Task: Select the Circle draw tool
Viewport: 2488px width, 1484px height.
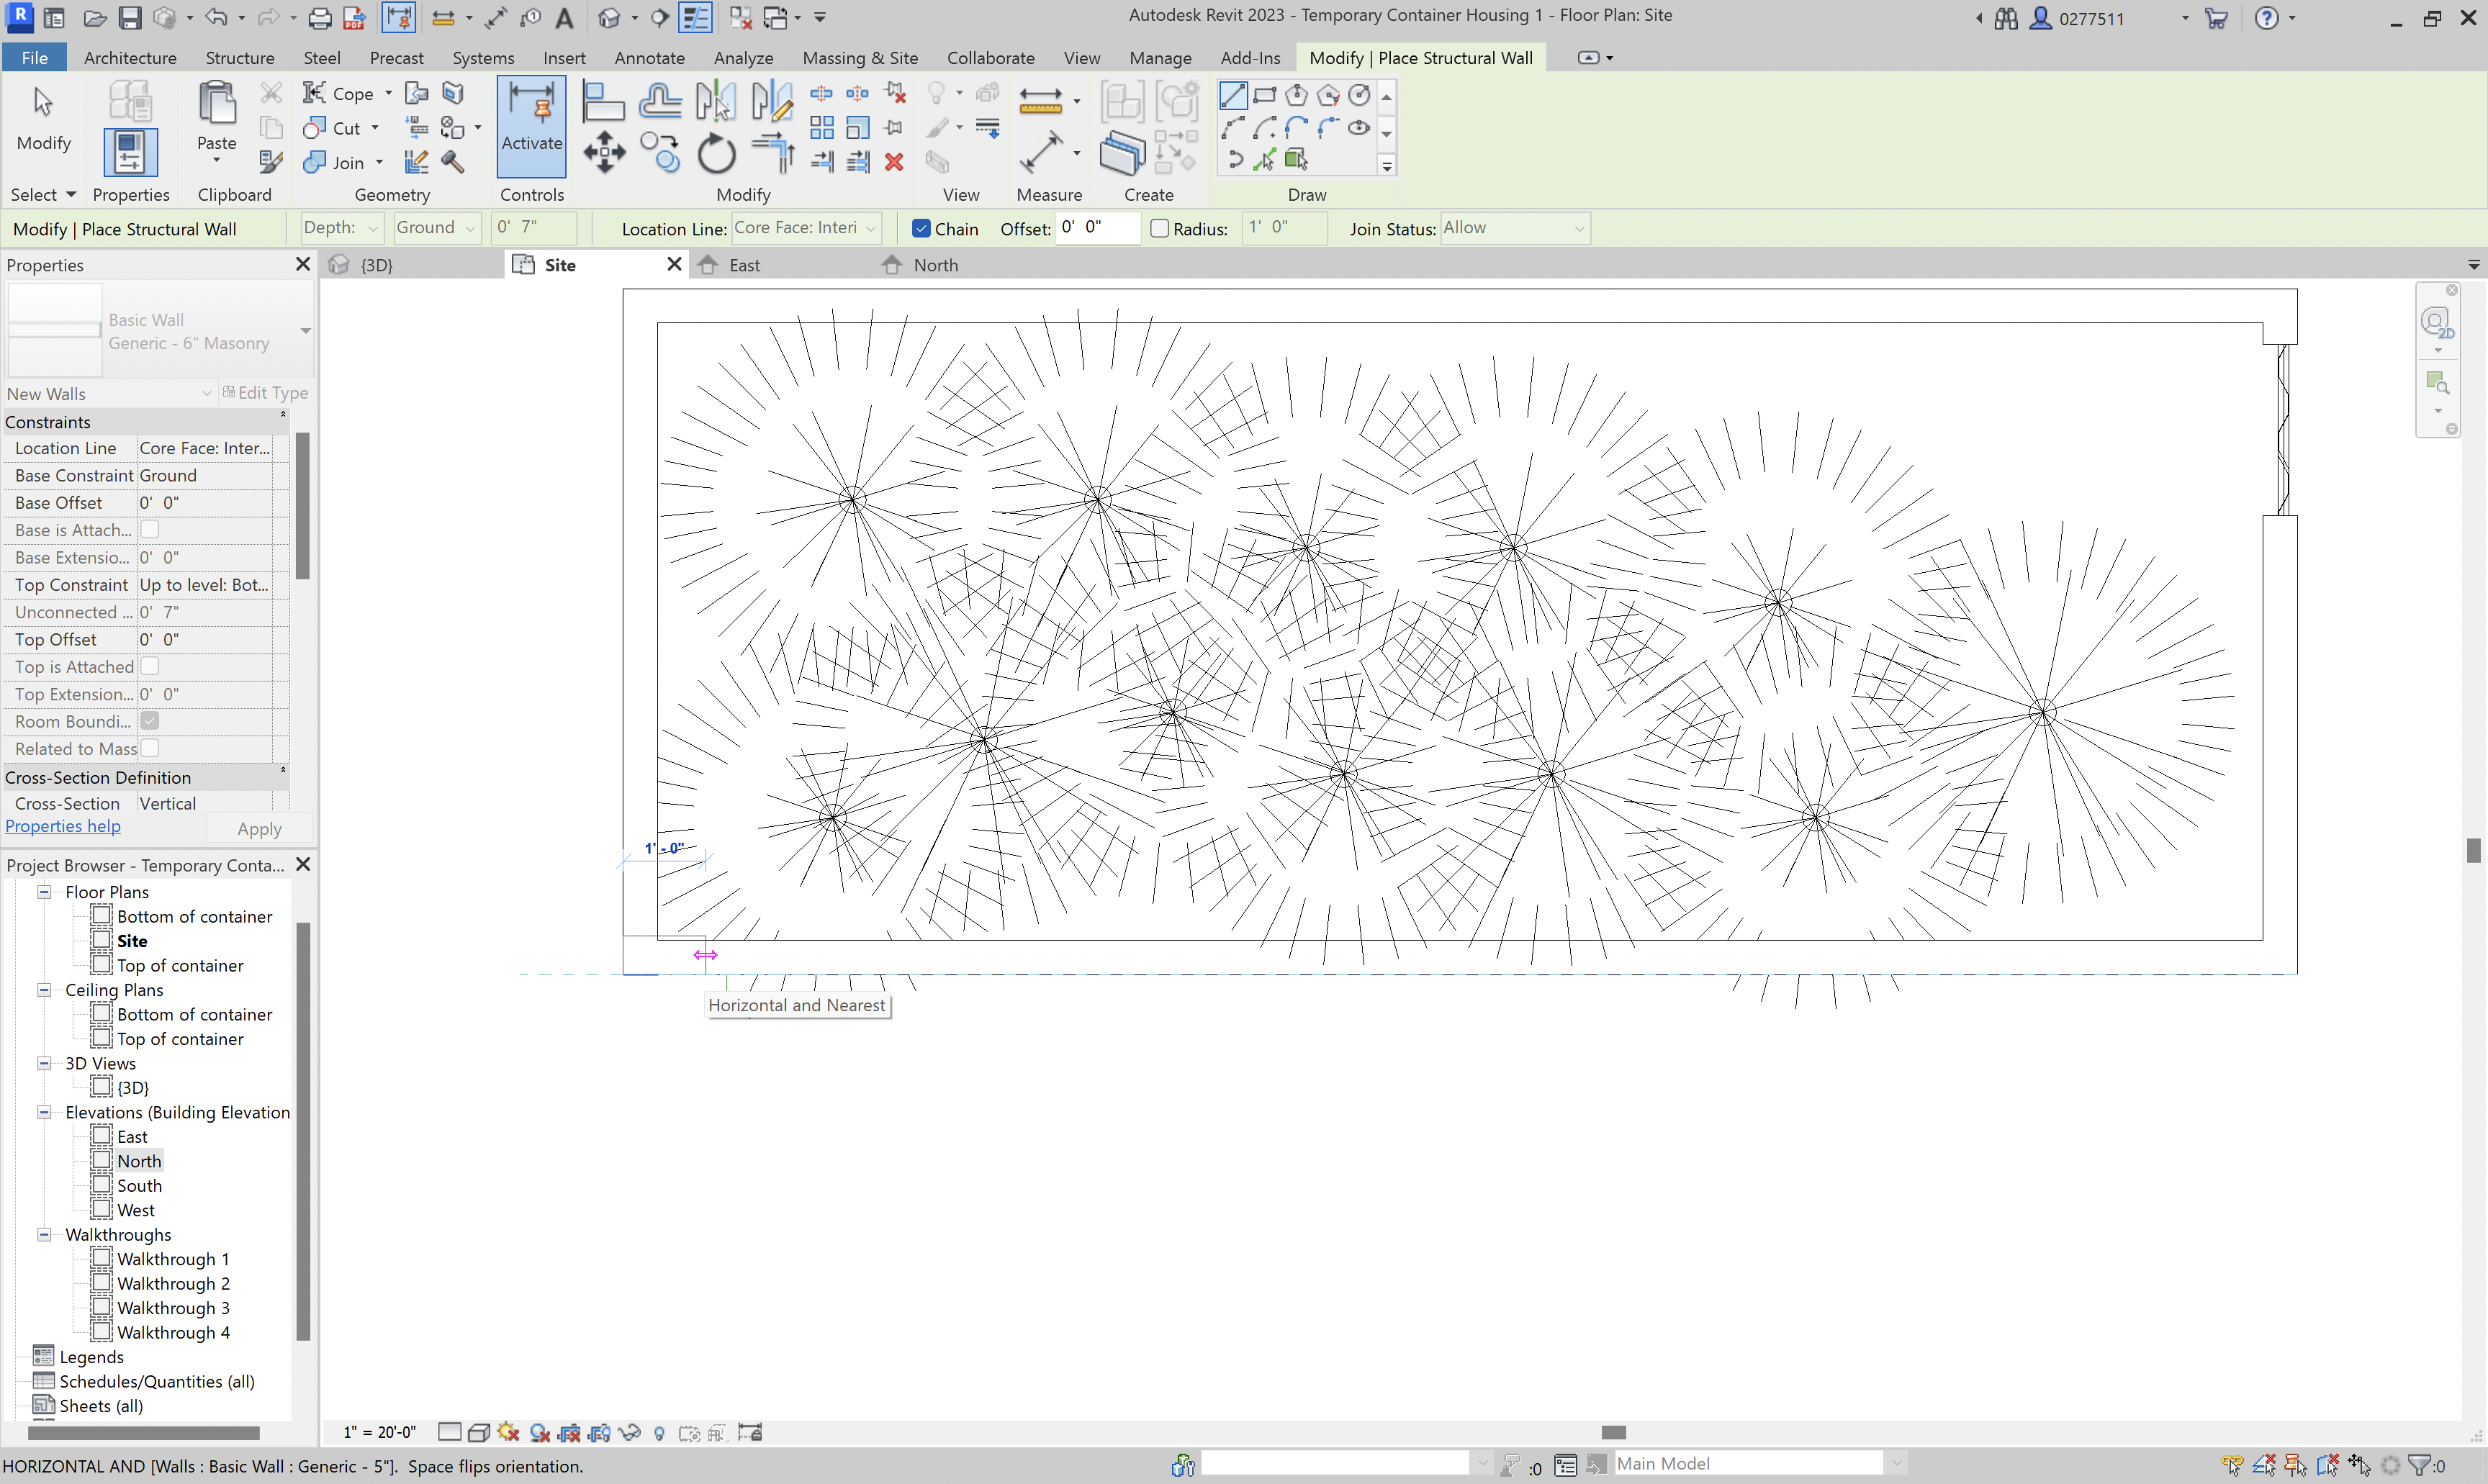Action: point(1360,95)
